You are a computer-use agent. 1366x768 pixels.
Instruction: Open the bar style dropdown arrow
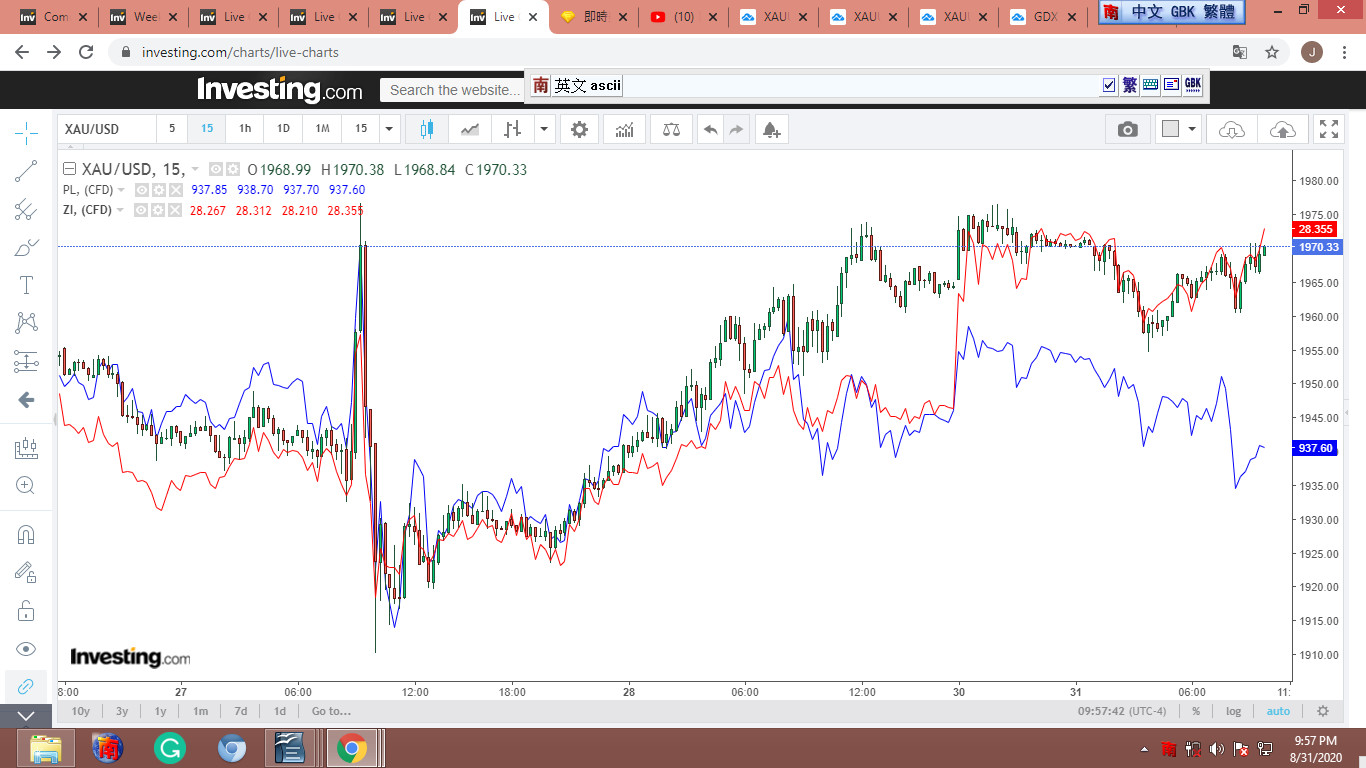pos(544,129)
